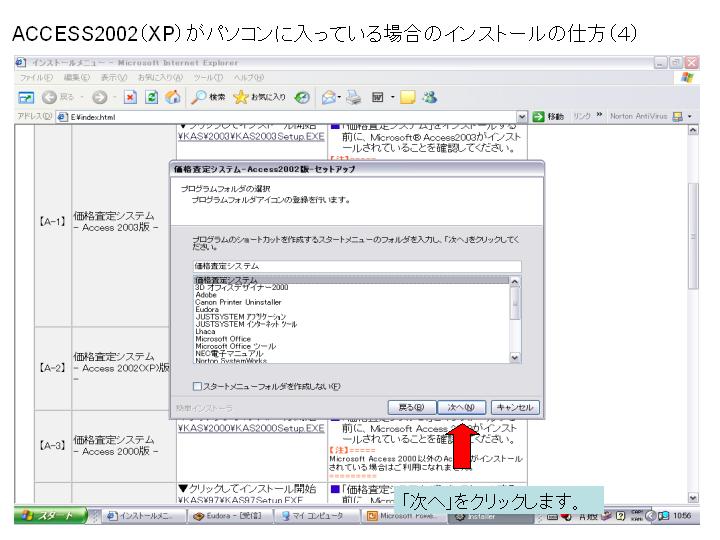
Task: Click the folder list scroll-up arrow
Action: (x=515, y=281)
